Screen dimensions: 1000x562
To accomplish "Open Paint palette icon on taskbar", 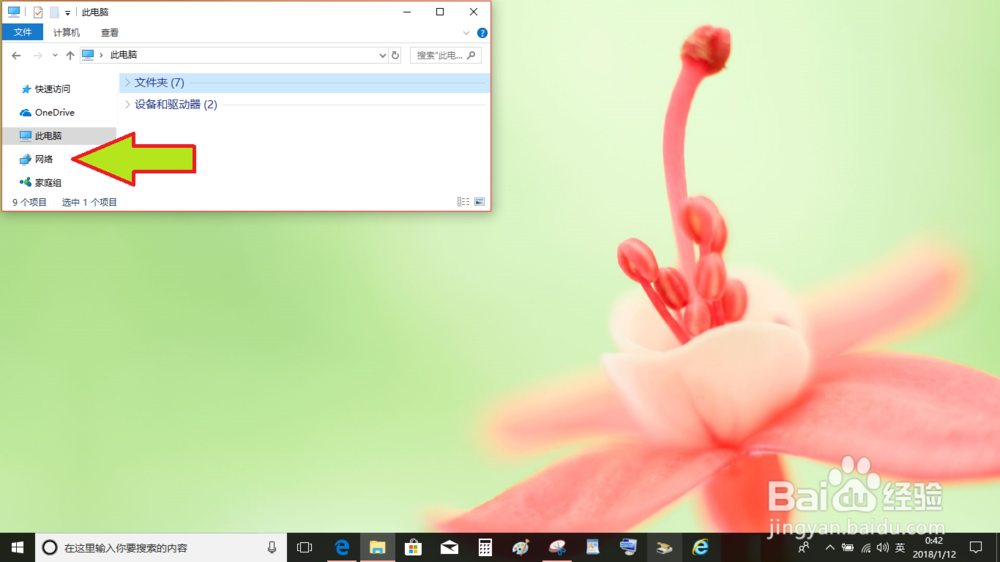I will [x=520, y=547].
